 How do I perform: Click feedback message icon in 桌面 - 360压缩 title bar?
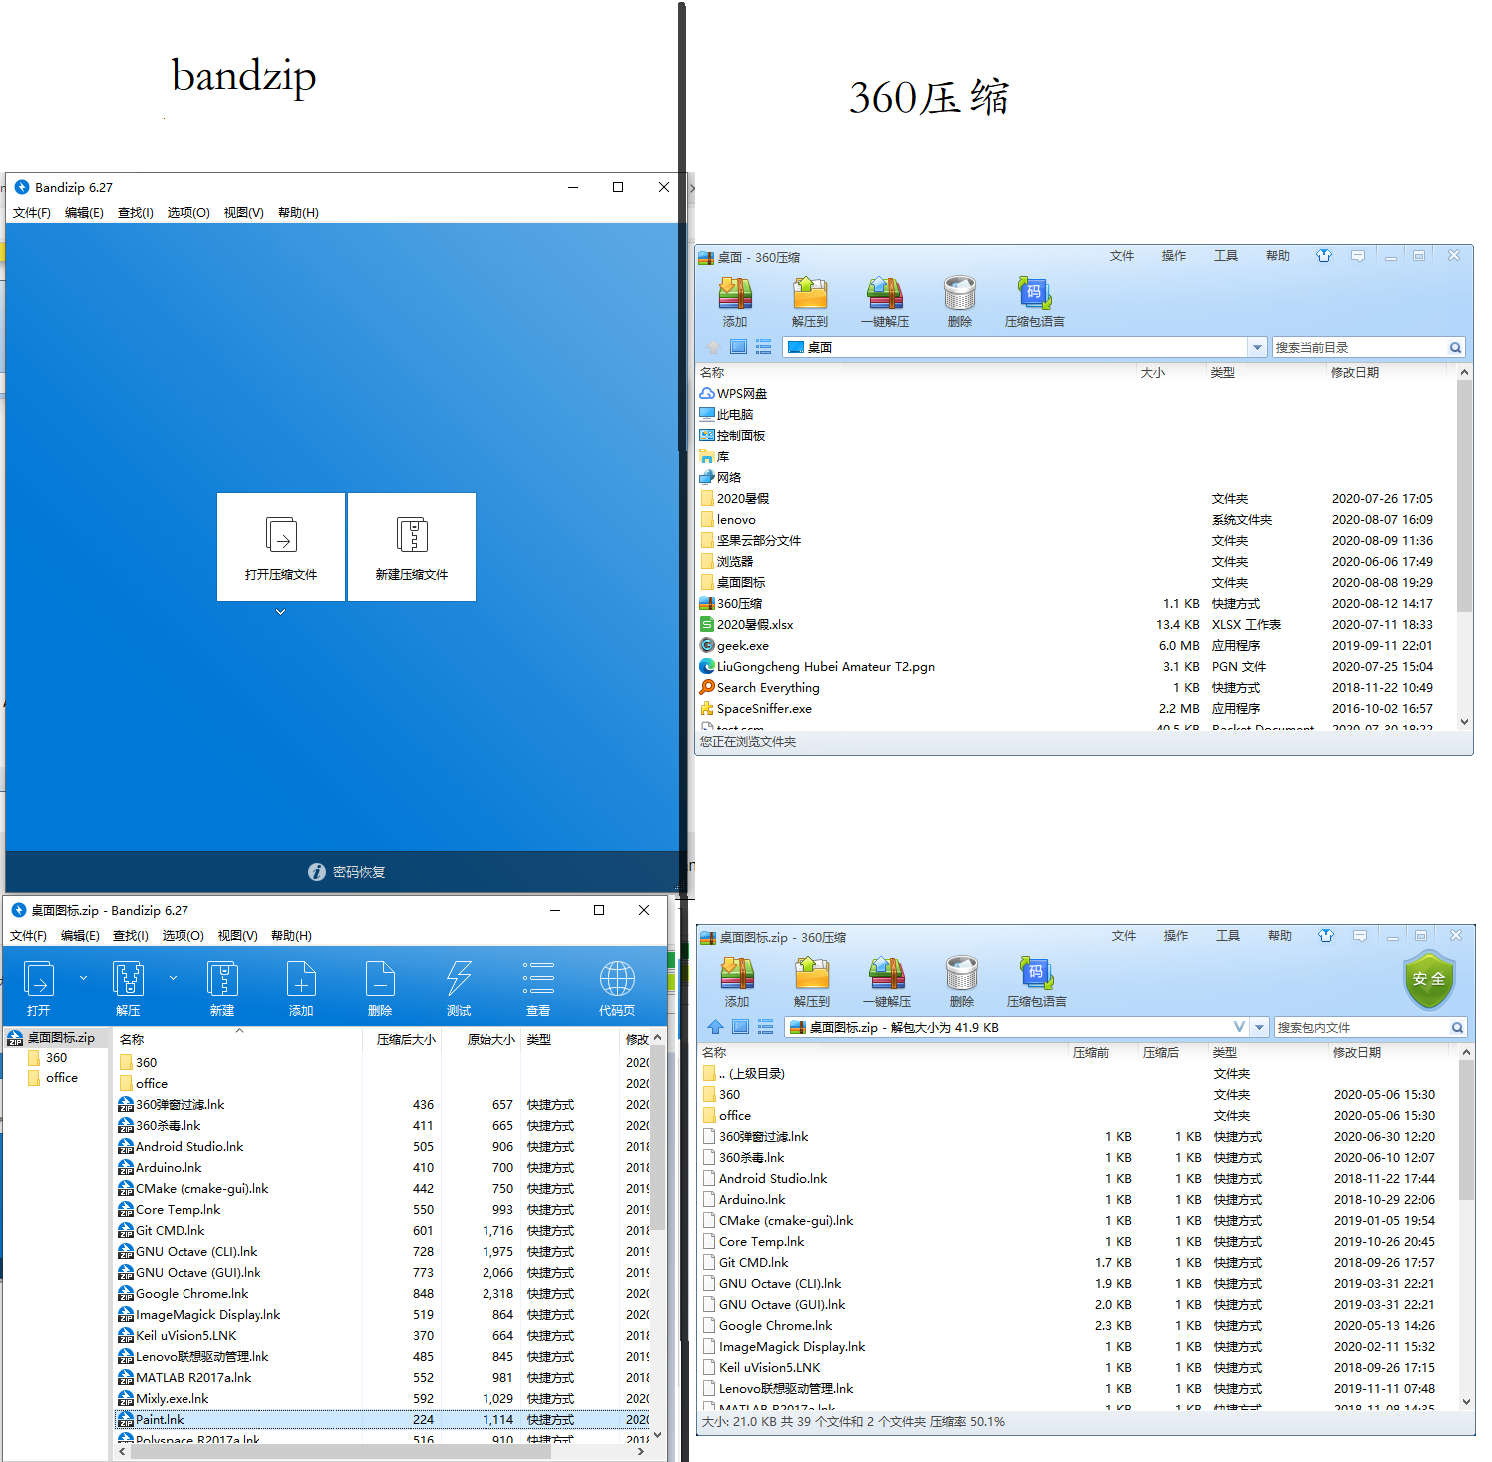pyautogui.click(x=1358, y=256)
